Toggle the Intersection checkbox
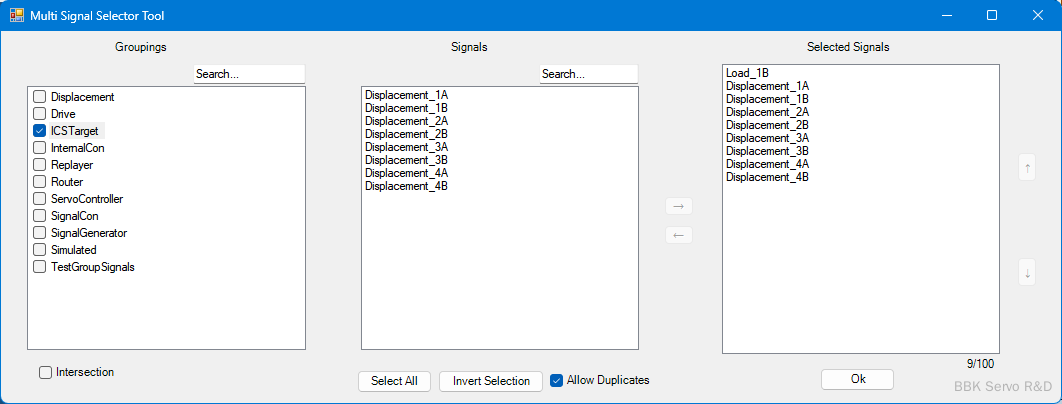The width and height of the screenshot is (1062, 404). coord(46,372)
